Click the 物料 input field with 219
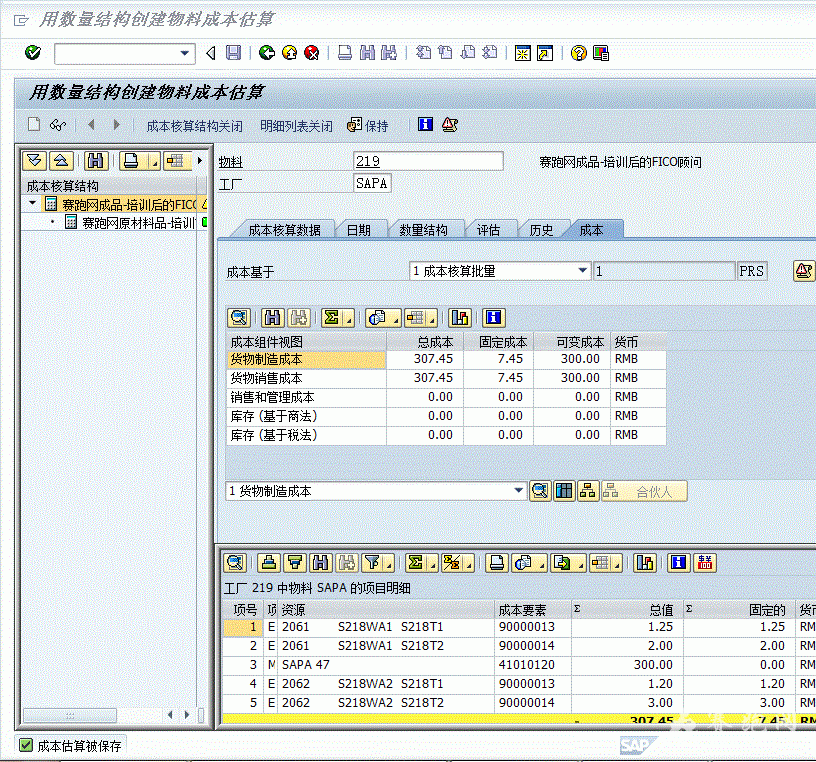Screen dimensions: 816x762 (428, 161)
